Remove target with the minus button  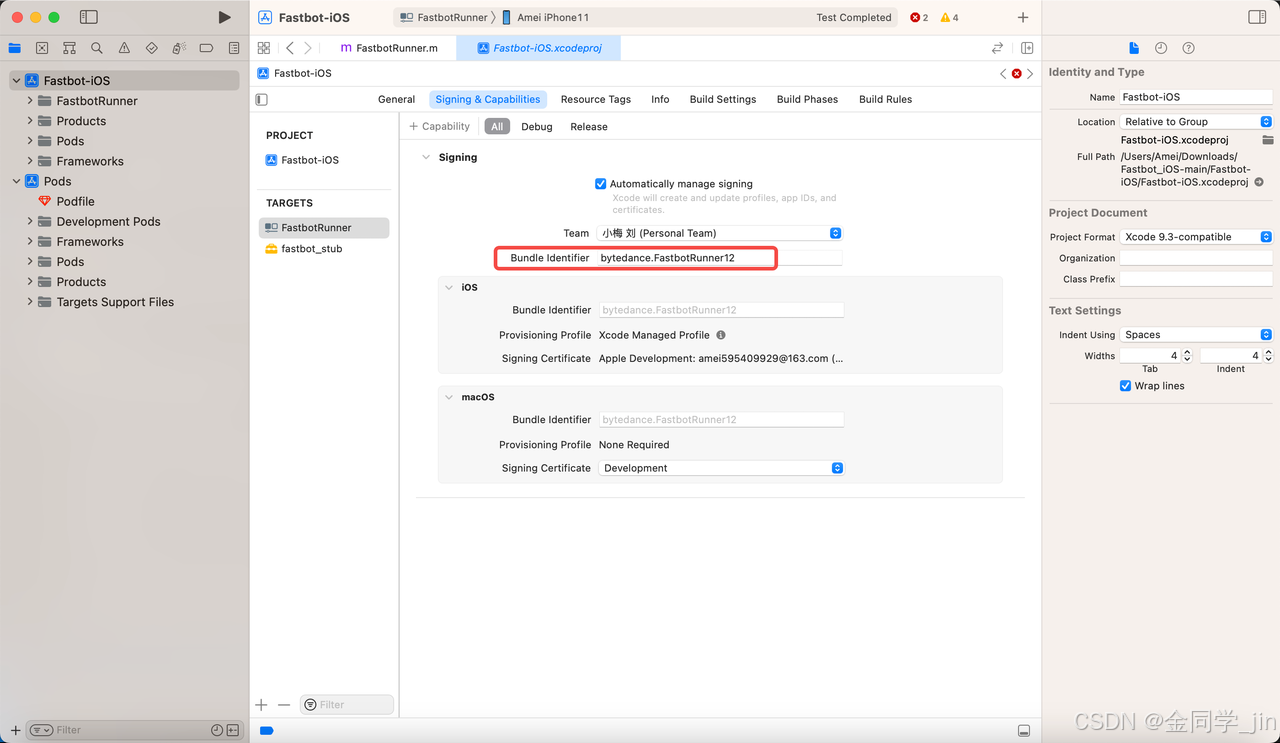(284, 705)
